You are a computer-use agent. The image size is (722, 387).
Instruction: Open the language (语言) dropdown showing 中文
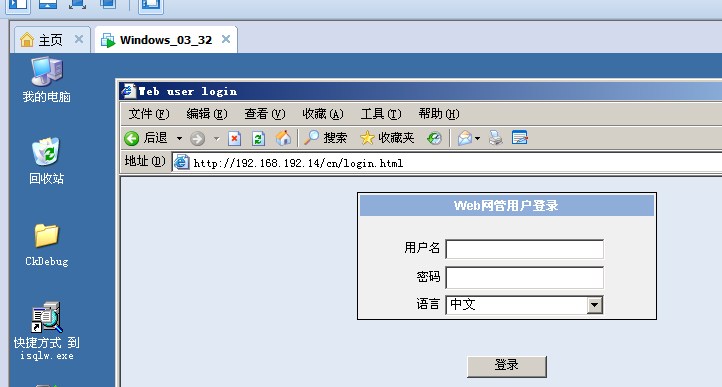tap(524, 305)
